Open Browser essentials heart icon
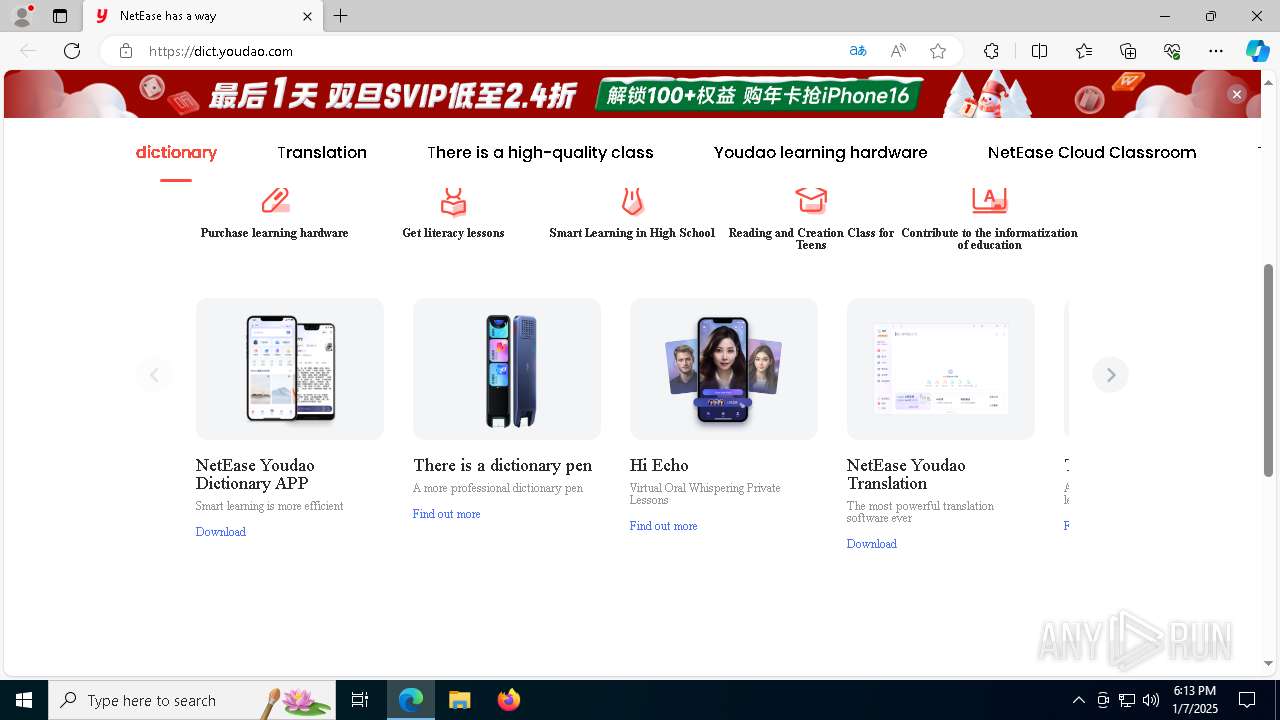The image size is (1280, 720). [1172, 51]
